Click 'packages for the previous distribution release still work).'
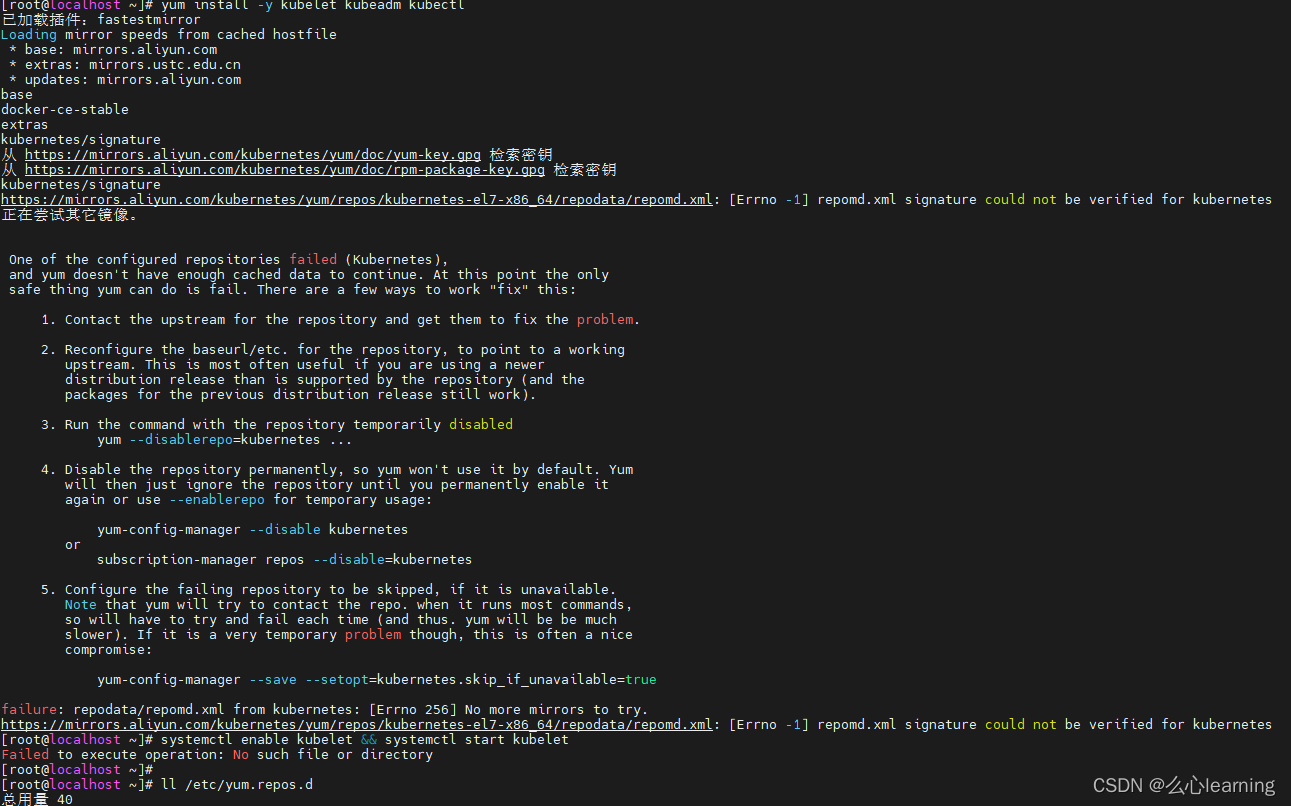1291x806 pixels. (301, 395)
